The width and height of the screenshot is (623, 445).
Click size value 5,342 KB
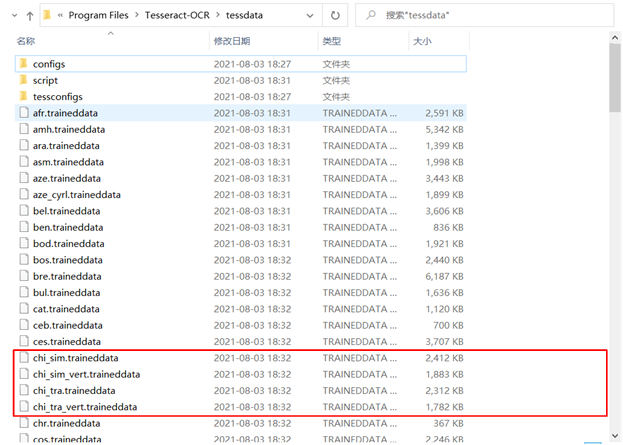444,129
